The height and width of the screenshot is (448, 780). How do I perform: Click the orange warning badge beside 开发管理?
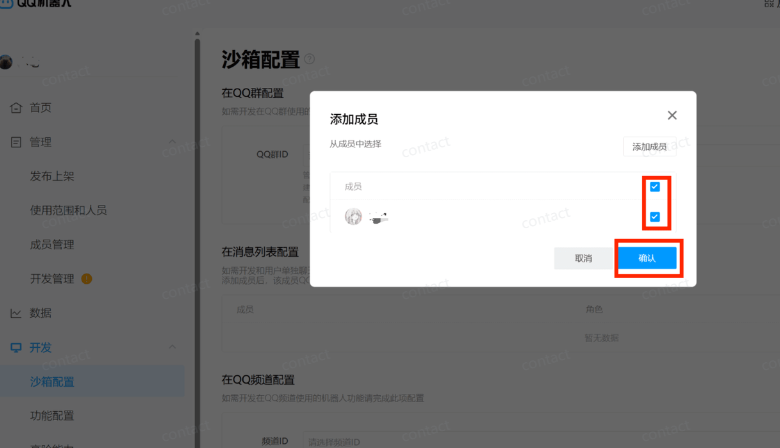[x=87, y=279]
